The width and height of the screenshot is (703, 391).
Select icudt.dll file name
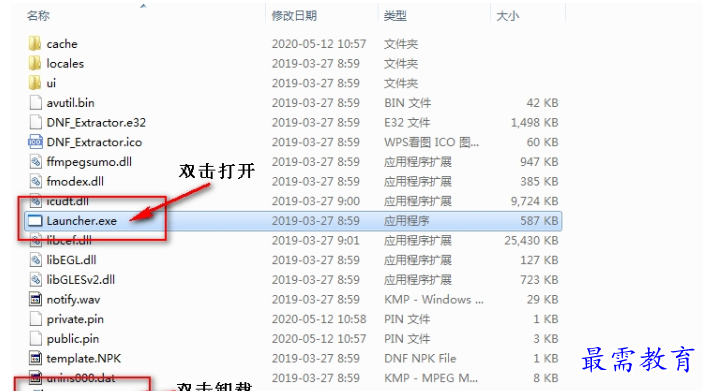(x=67, y=202)
